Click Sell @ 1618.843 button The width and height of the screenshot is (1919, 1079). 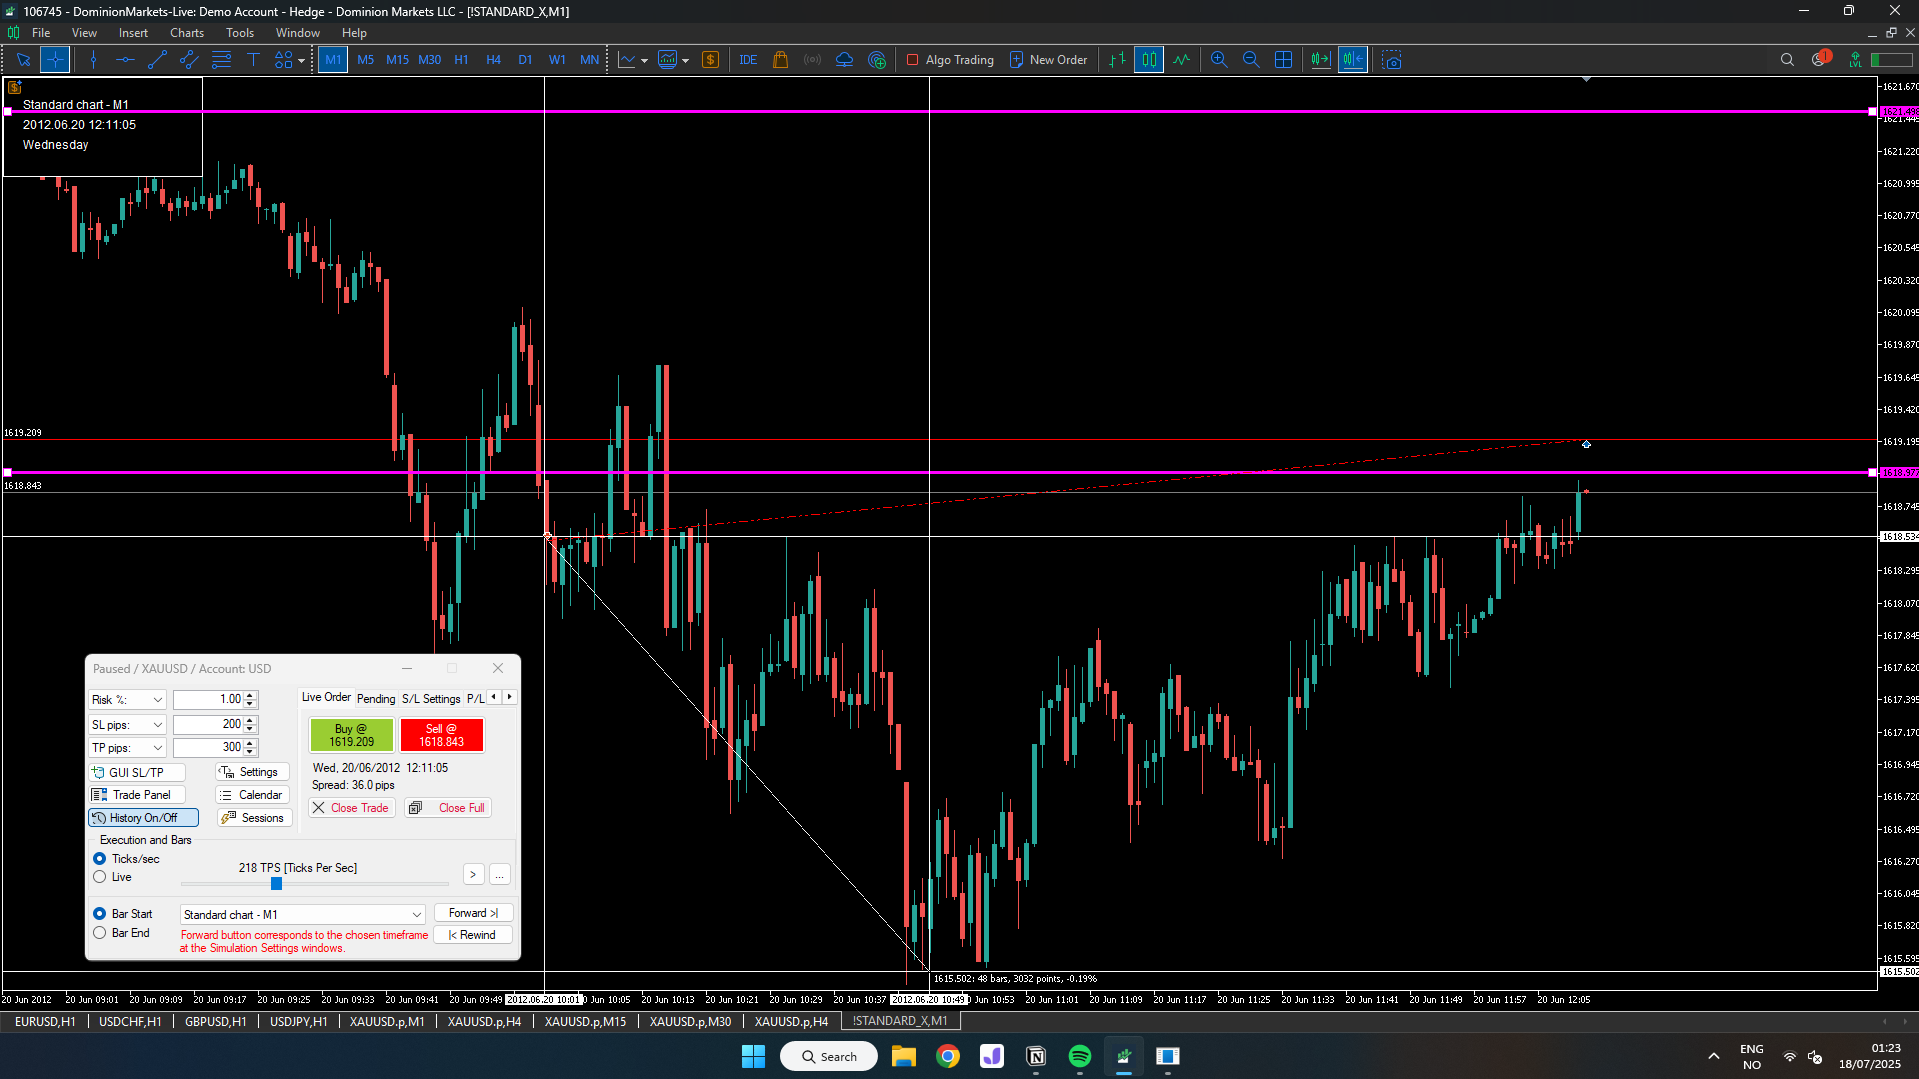[441, 735]
